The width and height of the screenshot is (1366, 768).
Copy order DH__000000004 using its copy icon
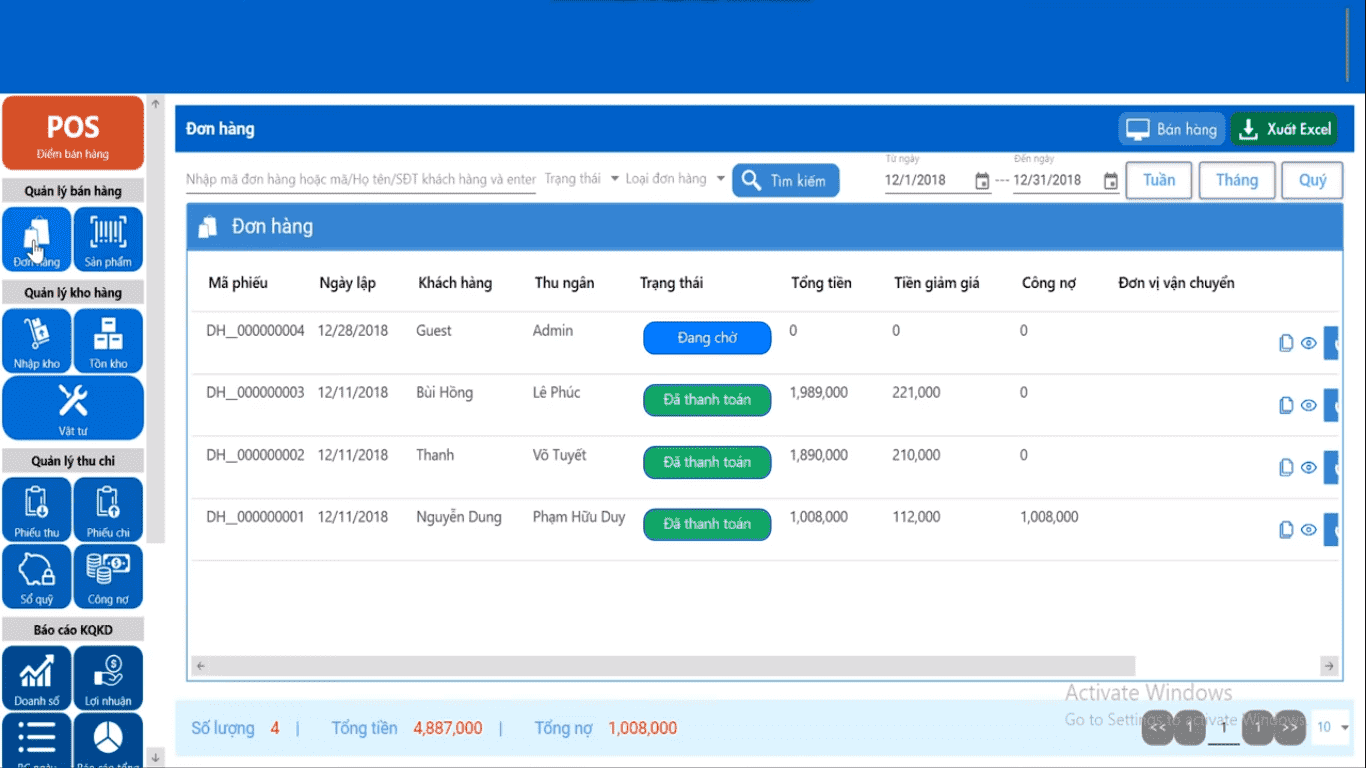tap(1287, 343)
